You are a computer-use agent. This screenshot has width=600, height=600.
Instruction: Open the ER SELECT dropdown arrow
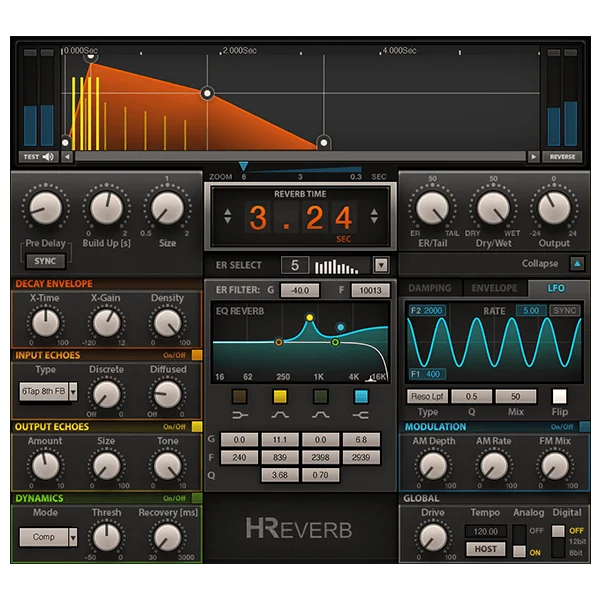pos(381,265)
